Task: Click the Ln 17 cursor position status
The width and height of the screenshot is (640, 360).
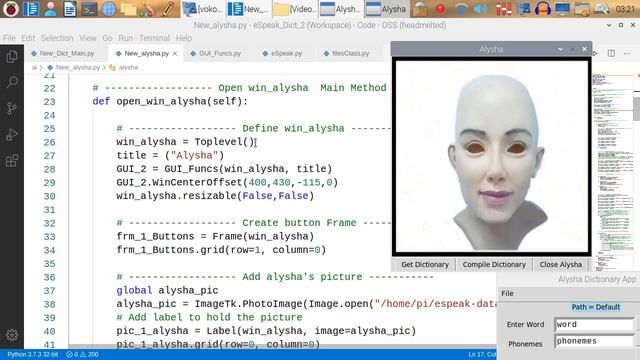Action: pos(482,354)
